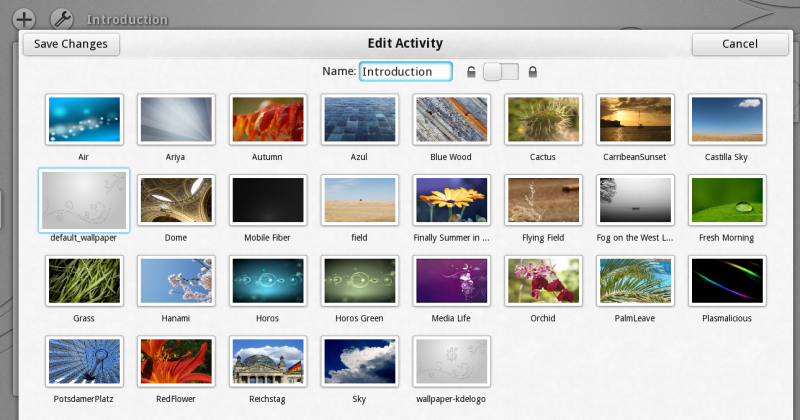Image resolution: width=800 pixels, height=420 pixels.
Task: Click the locked padlock icon
Action: tap(533, 72)
